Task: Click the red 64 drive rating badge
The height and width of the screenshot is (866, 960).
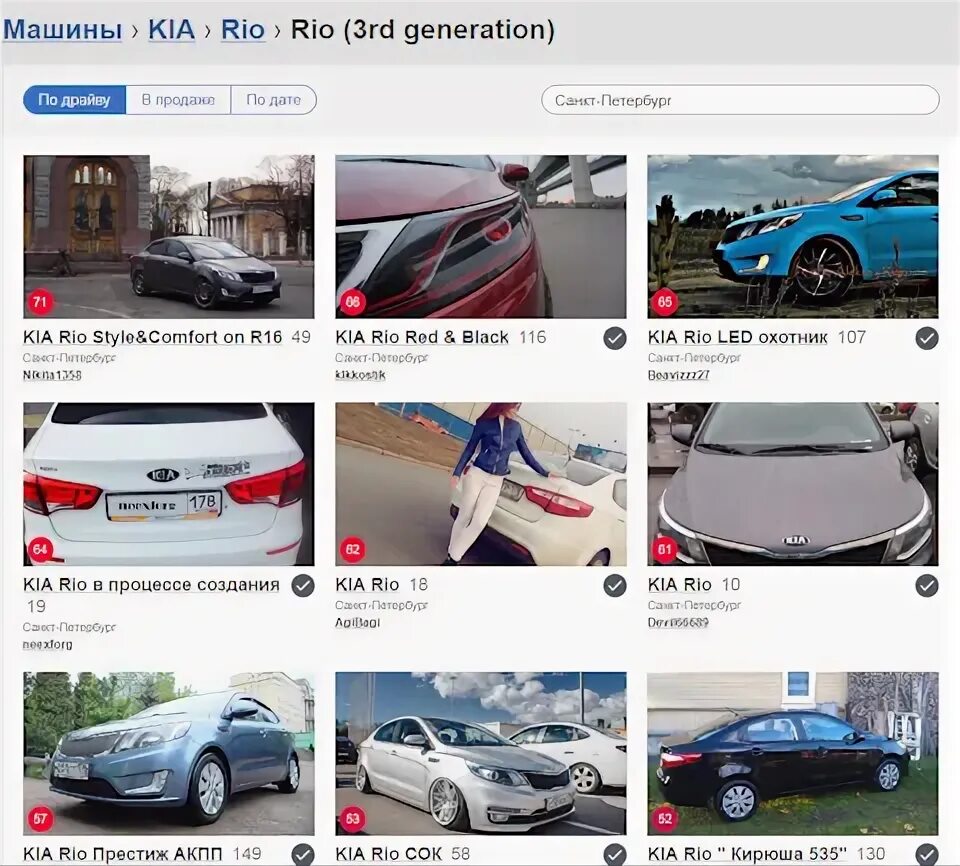Action: 40,549
